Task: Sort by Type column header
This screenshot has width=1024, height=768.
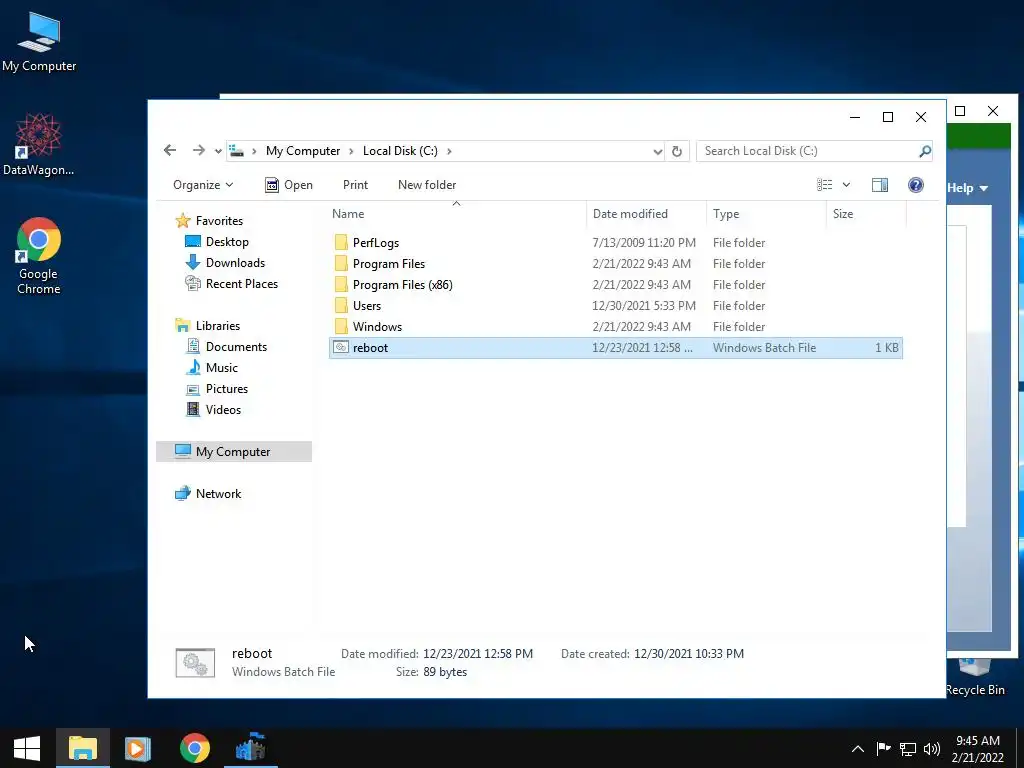Action: [726, 214]
